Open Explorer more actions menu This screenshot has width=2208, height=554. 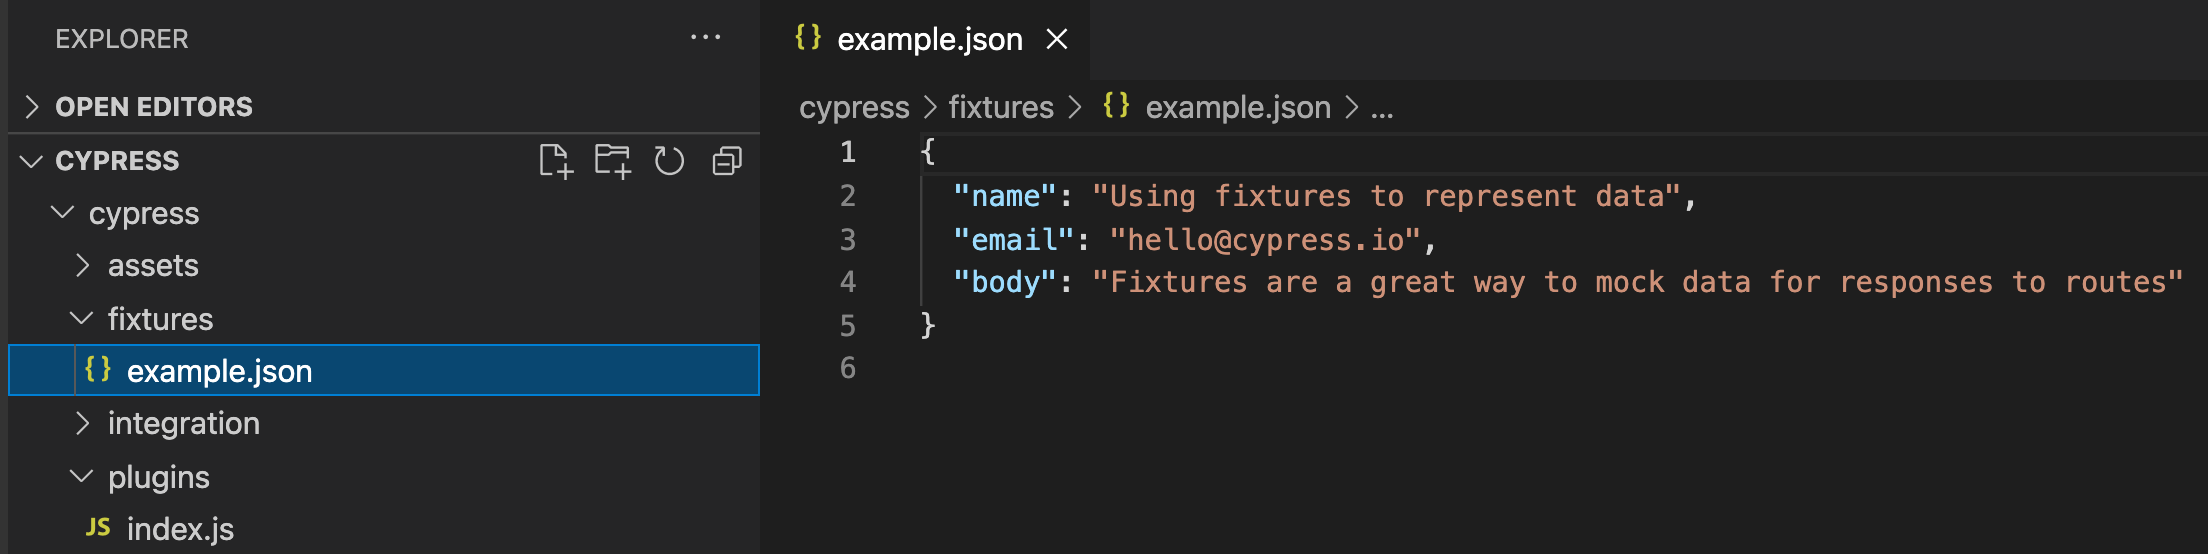(705, 38)
